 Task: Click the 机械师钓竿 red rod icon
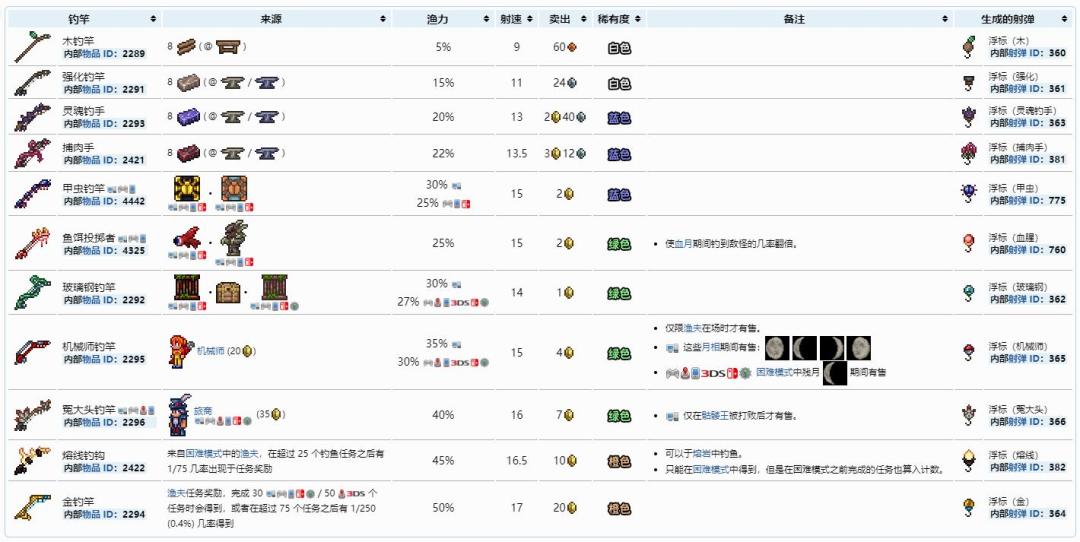pos(32,352)
